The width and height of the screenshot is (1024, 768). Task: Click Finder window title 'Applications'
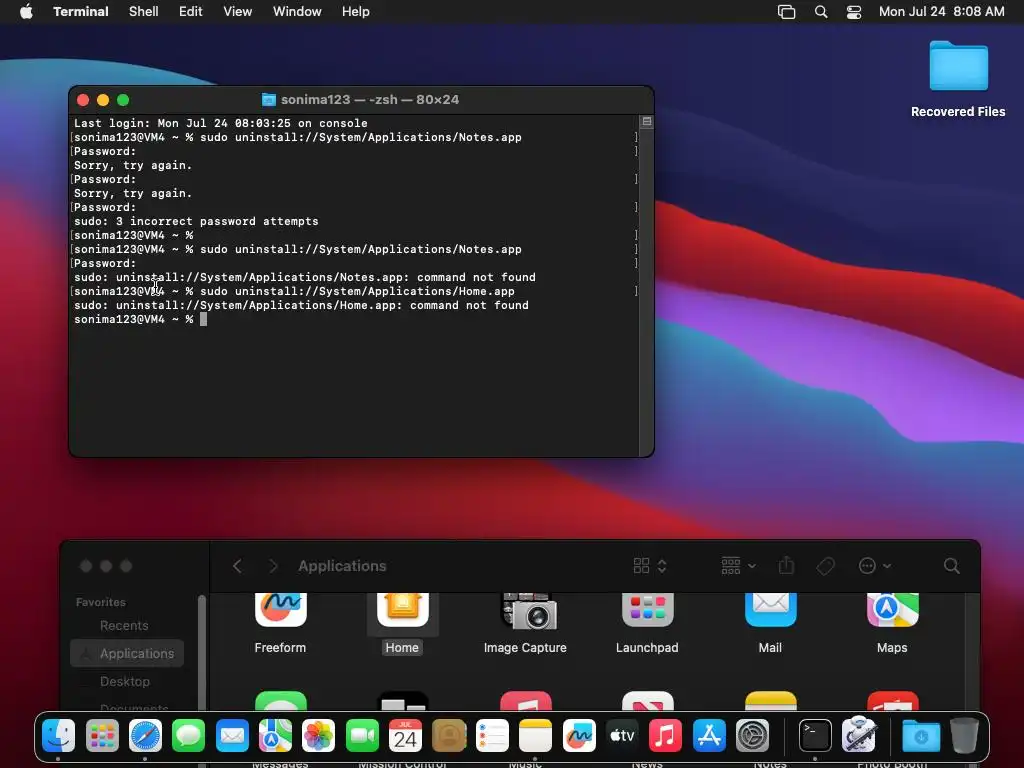[342, 566]
